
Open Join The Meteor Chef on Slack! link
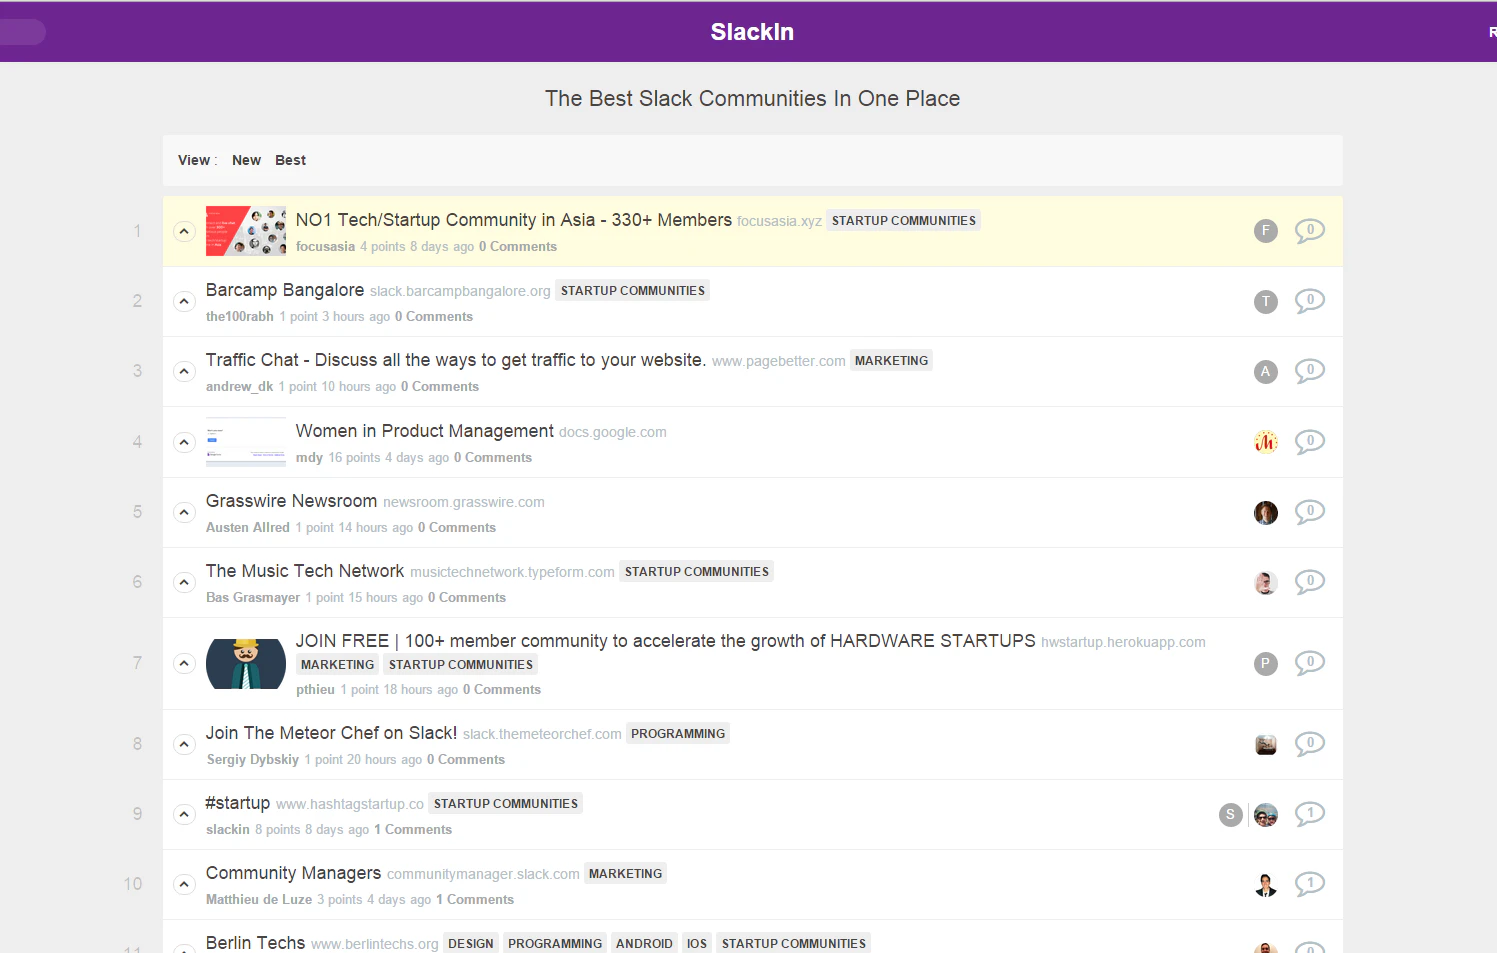pyautogui.click(x=331, y=733)
